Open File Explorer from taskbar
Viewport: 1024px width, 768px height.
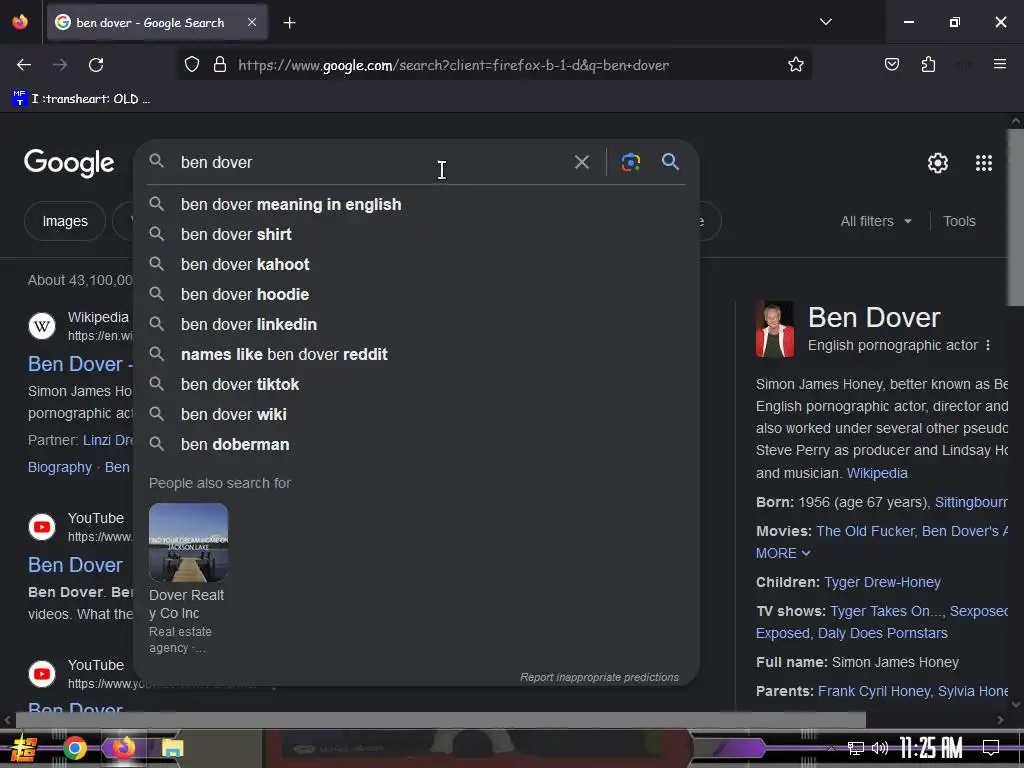tap(172, 748)
